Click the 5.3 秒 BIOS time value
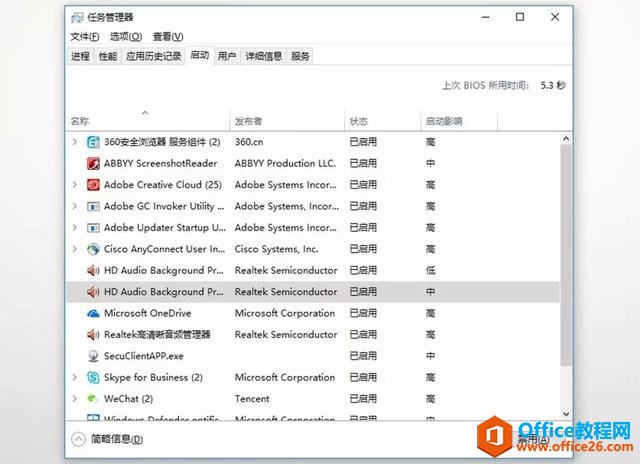This screenshot has height=464, width=640. click(553, 86)
